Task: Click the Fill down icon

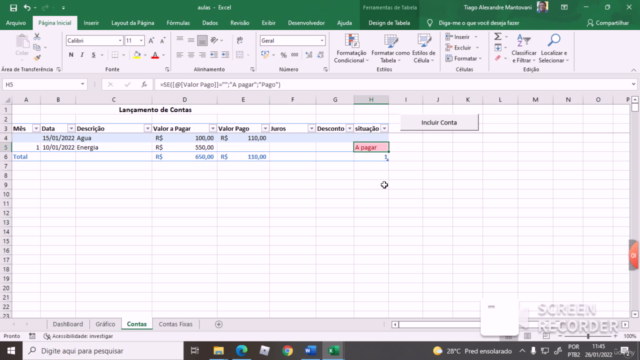Action: click(x=498, y=48)
